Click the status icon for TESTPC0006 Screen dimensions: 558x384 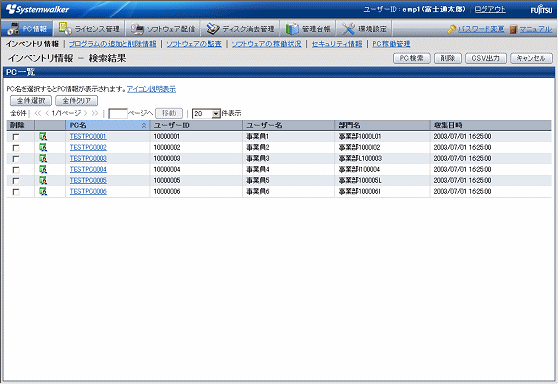[x=43, y=191]
